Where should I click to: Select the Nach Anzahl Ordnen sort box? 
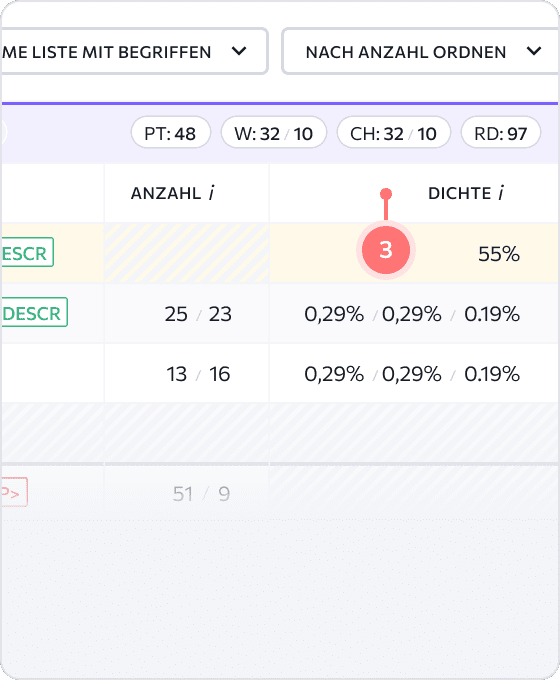pyautogui.click(x=420, y=51)
